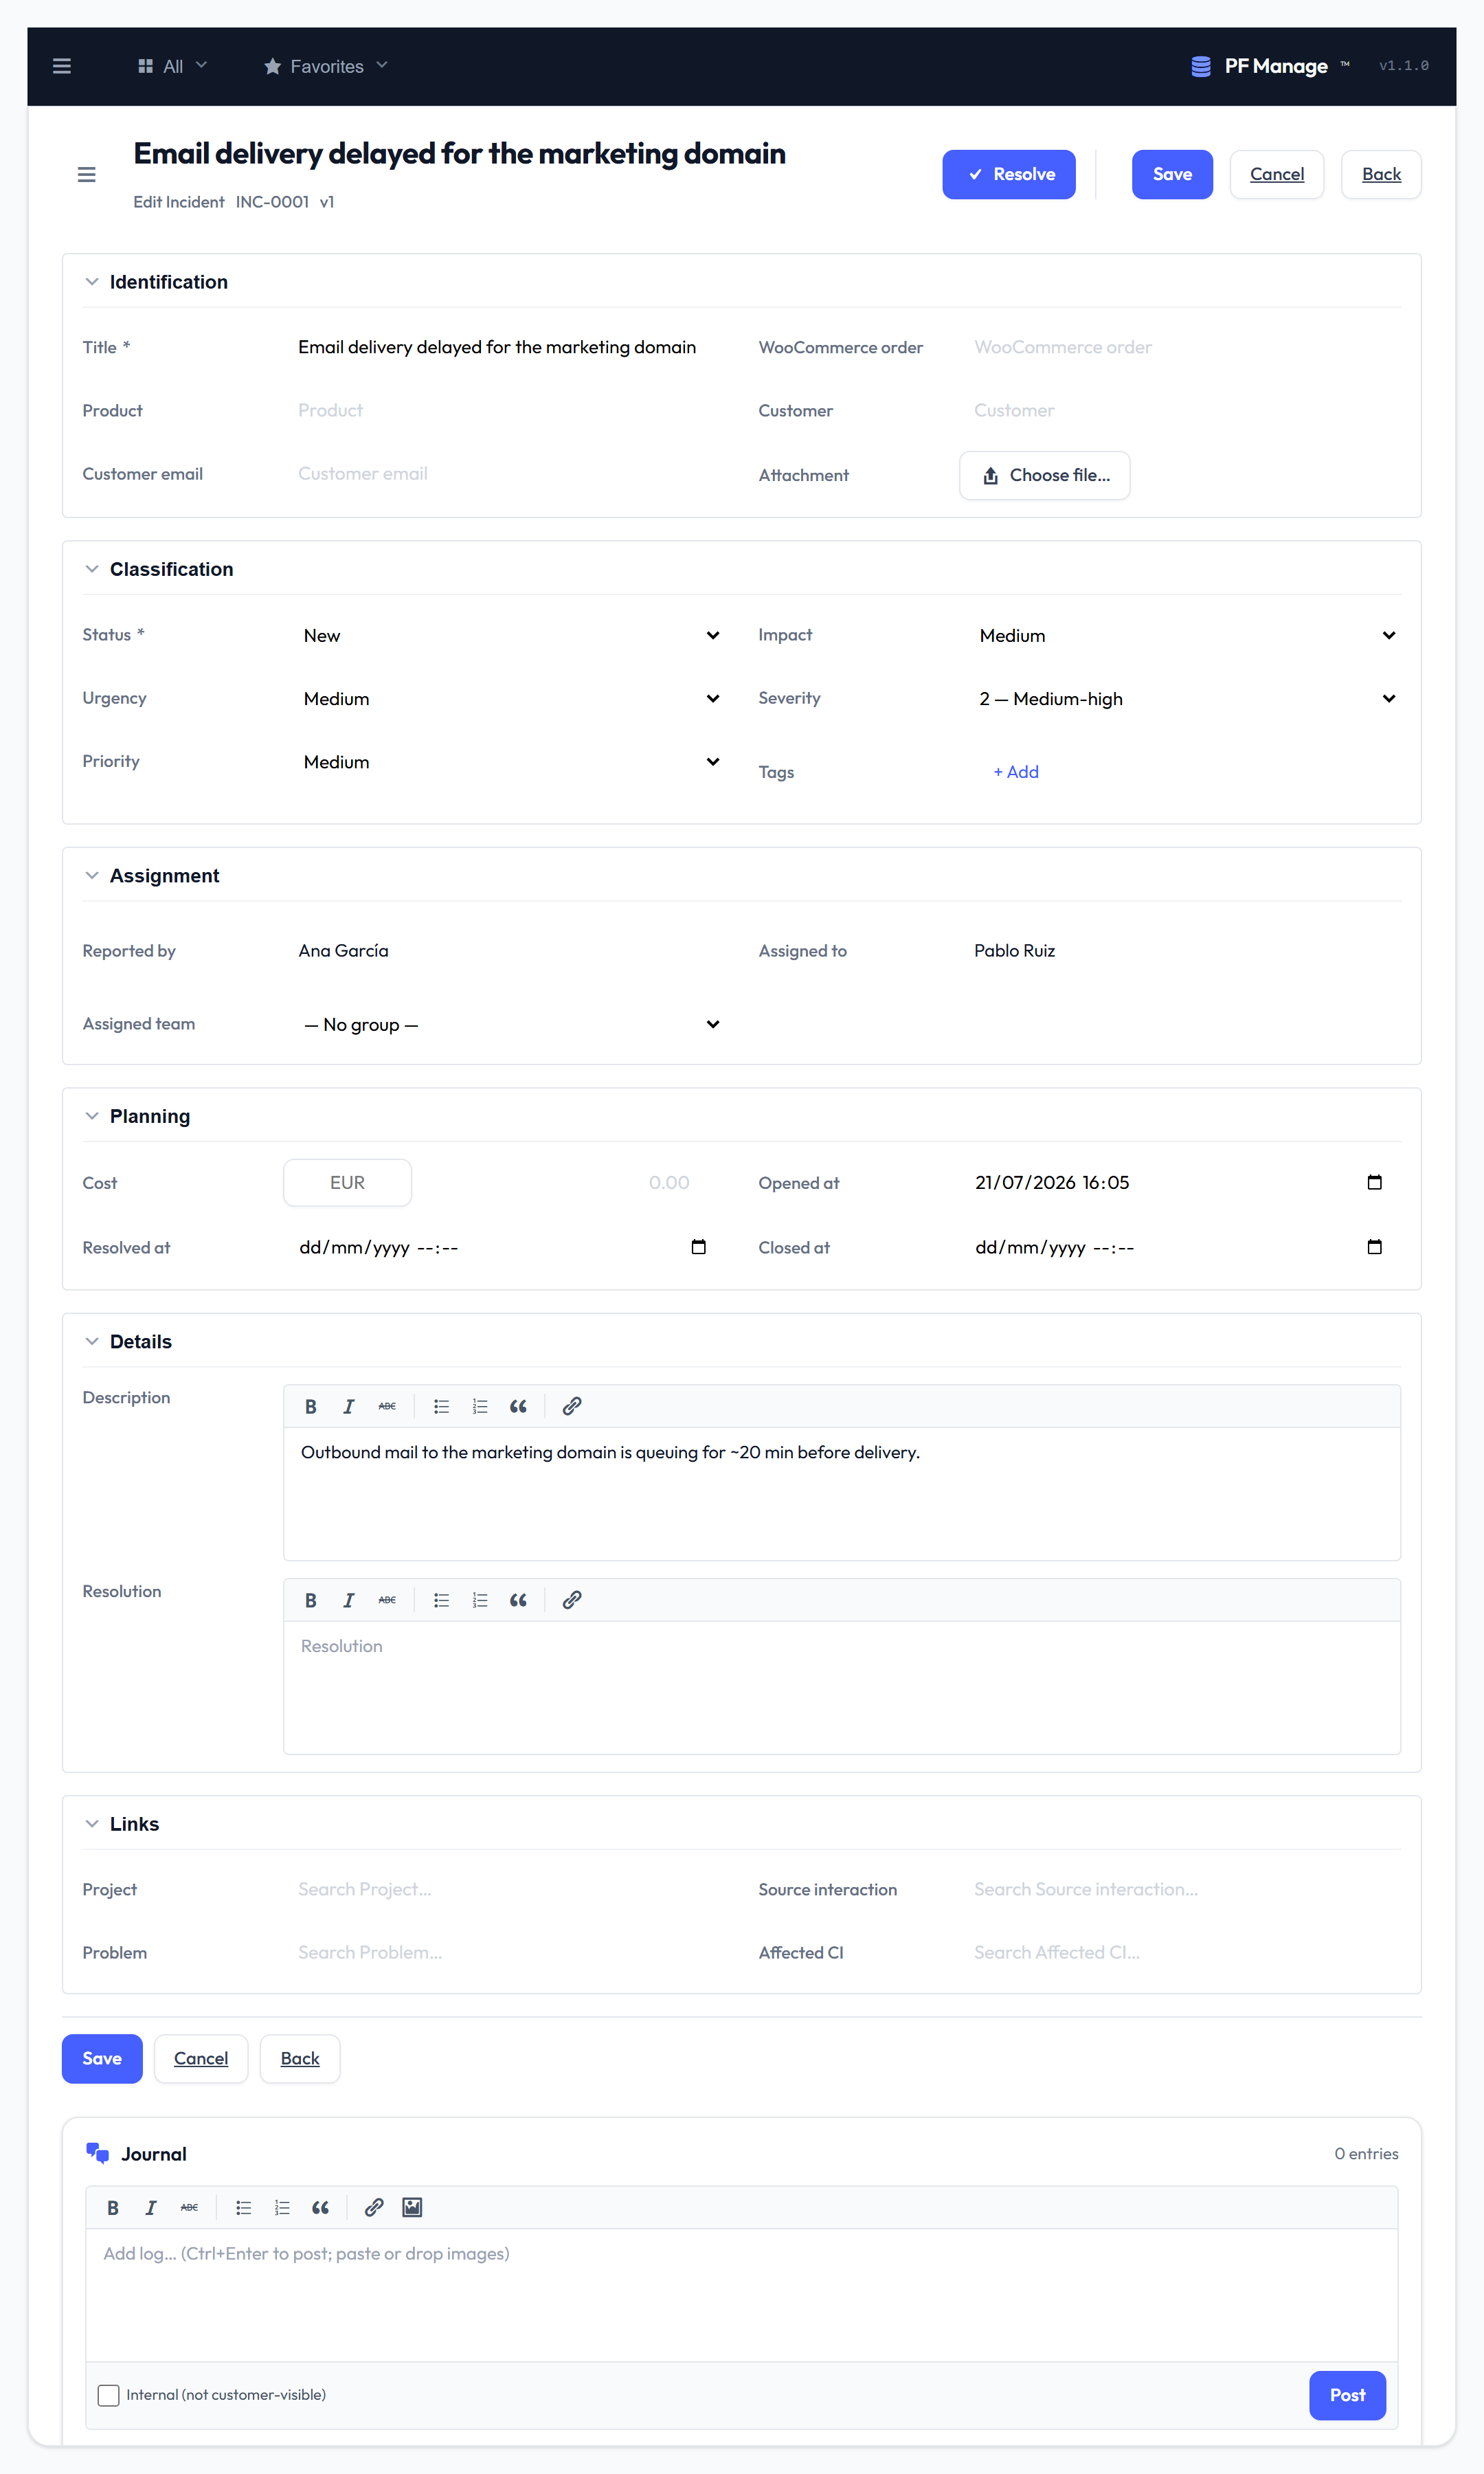Insert blockquote in Journal editor

click(320, 2207)
